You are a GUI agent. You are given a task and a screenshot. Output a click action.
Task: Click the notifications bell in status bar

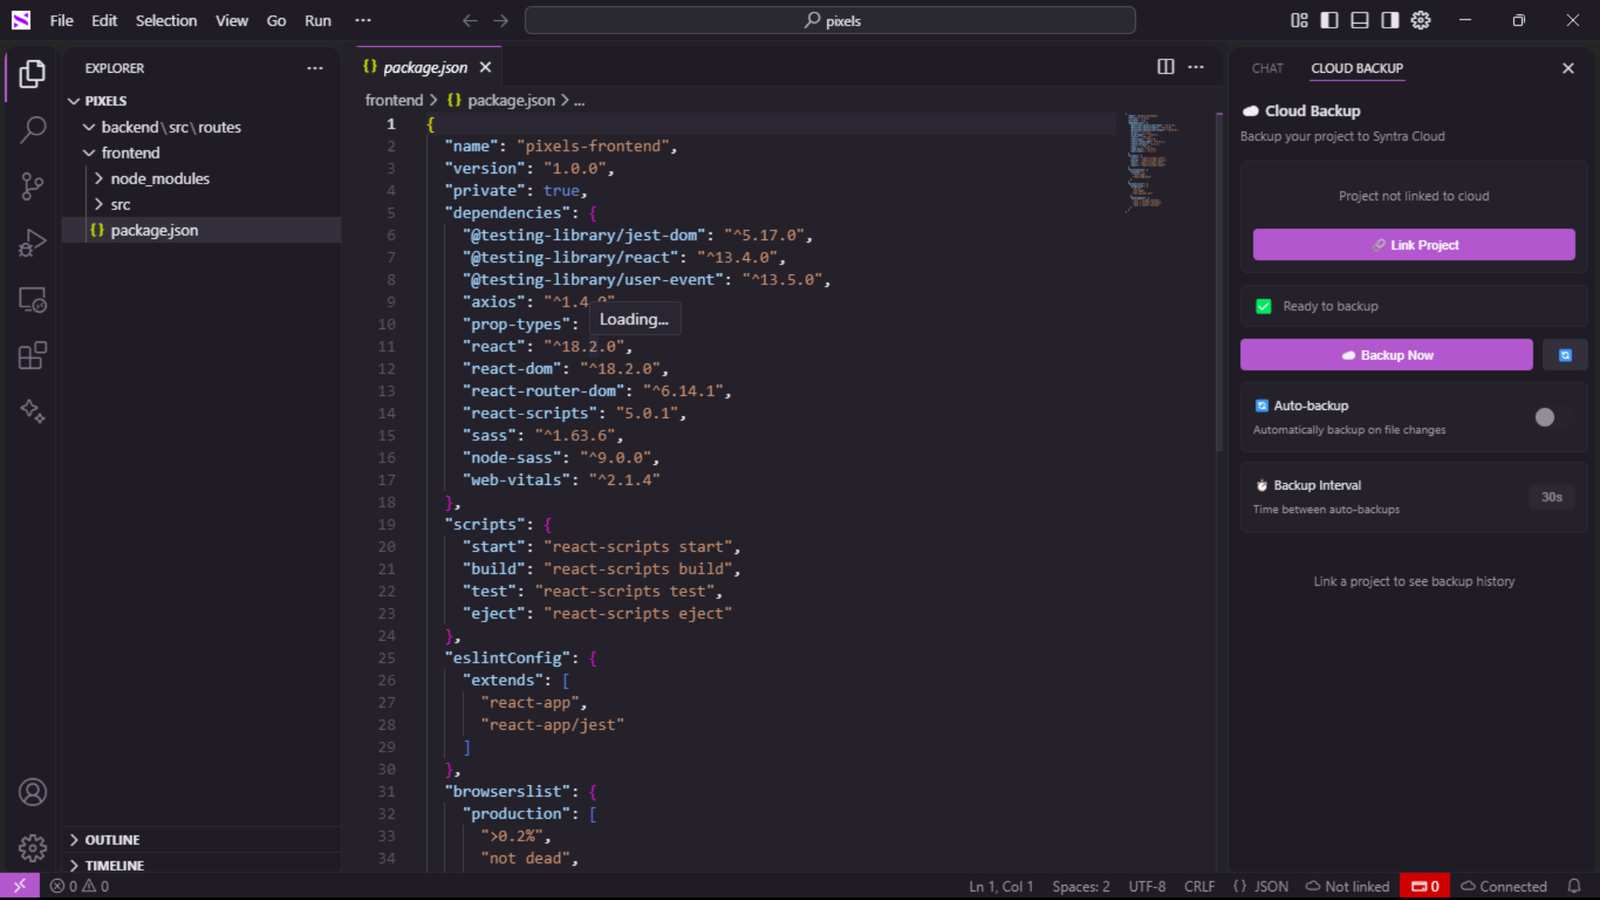(x=1574, y=886)
